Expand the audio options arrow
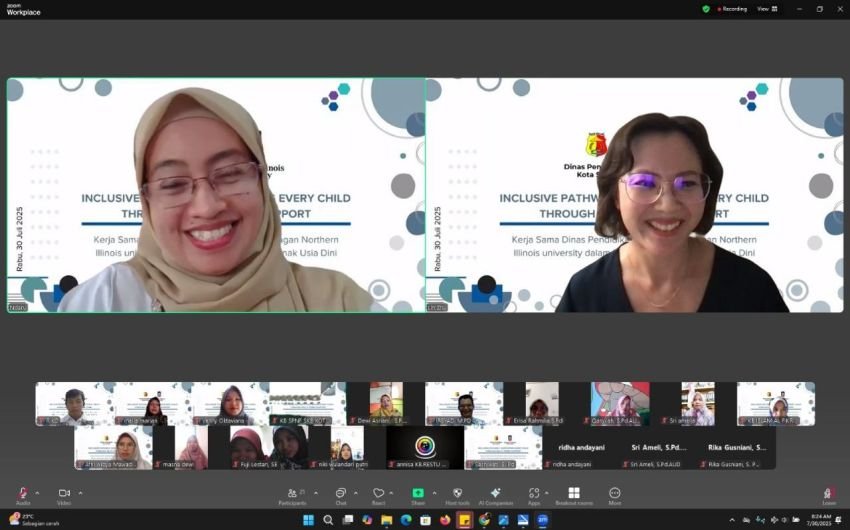 pos(38,492)
